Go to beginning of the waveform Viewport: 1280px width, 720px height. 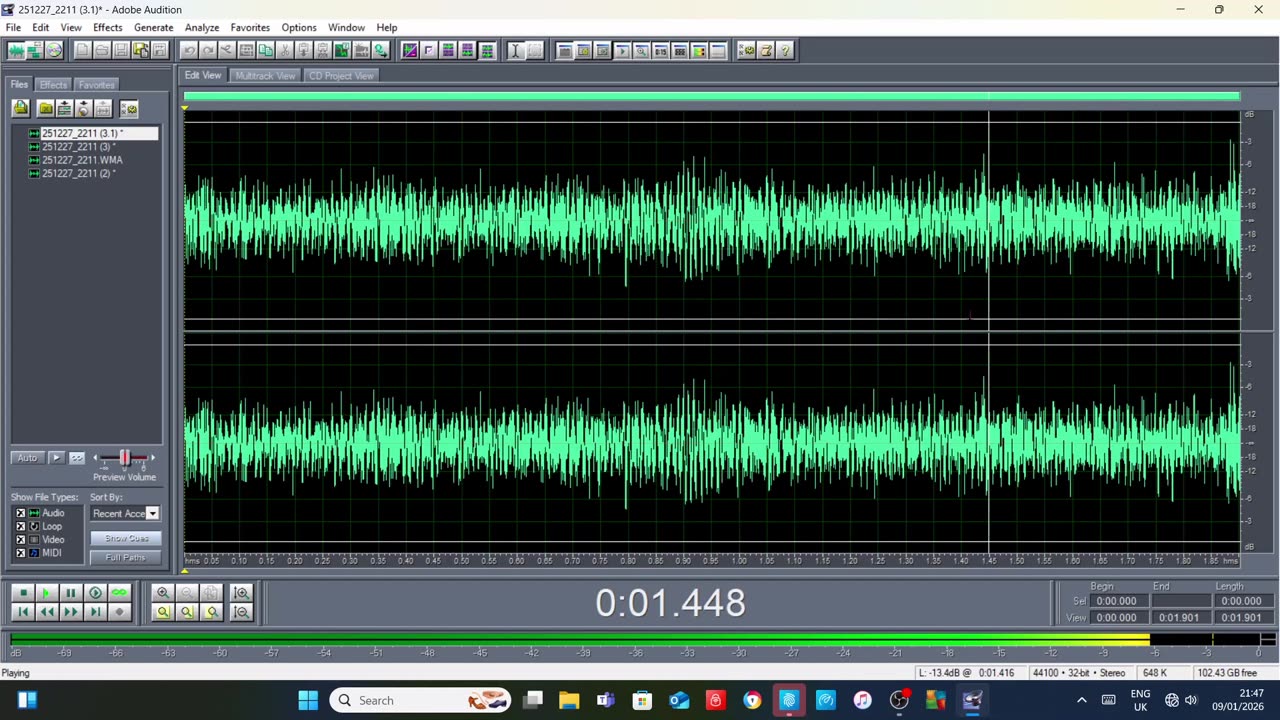[x=23, y=611]
